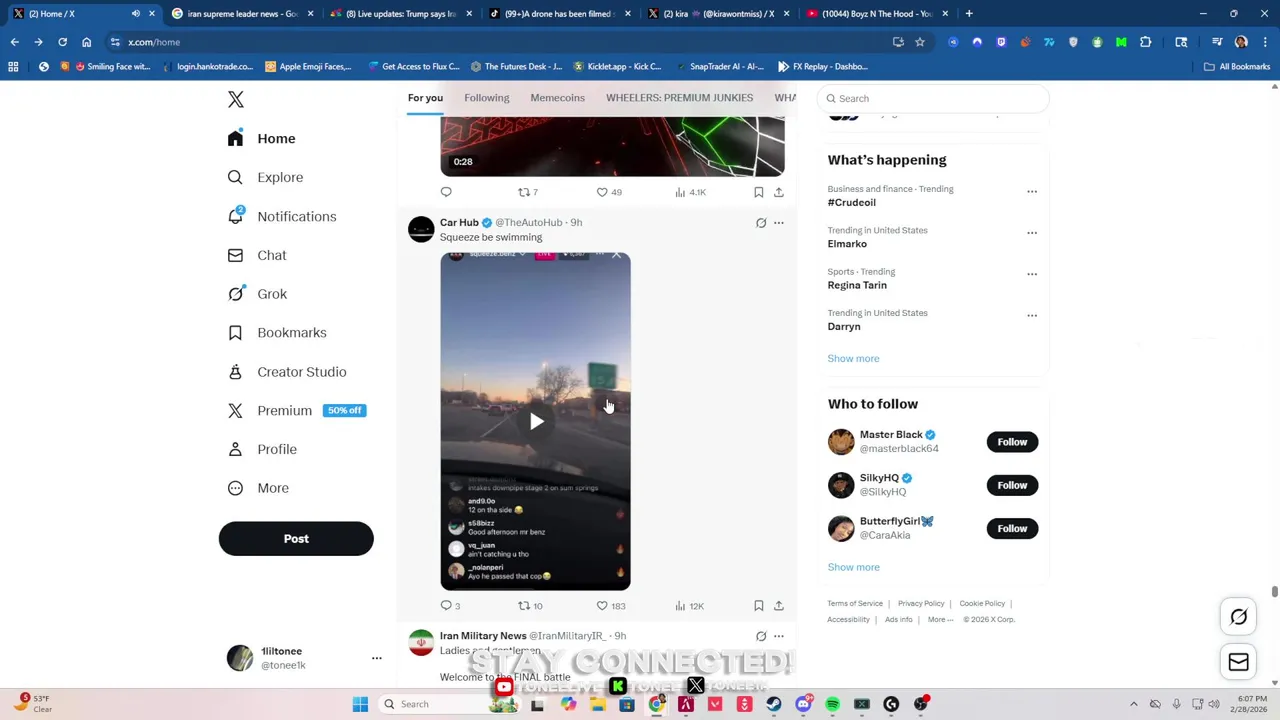Viewport: 1280px width, 720px height.
Task: View Car Hub post 12K views analytics
Action: (x=690, y=606)
